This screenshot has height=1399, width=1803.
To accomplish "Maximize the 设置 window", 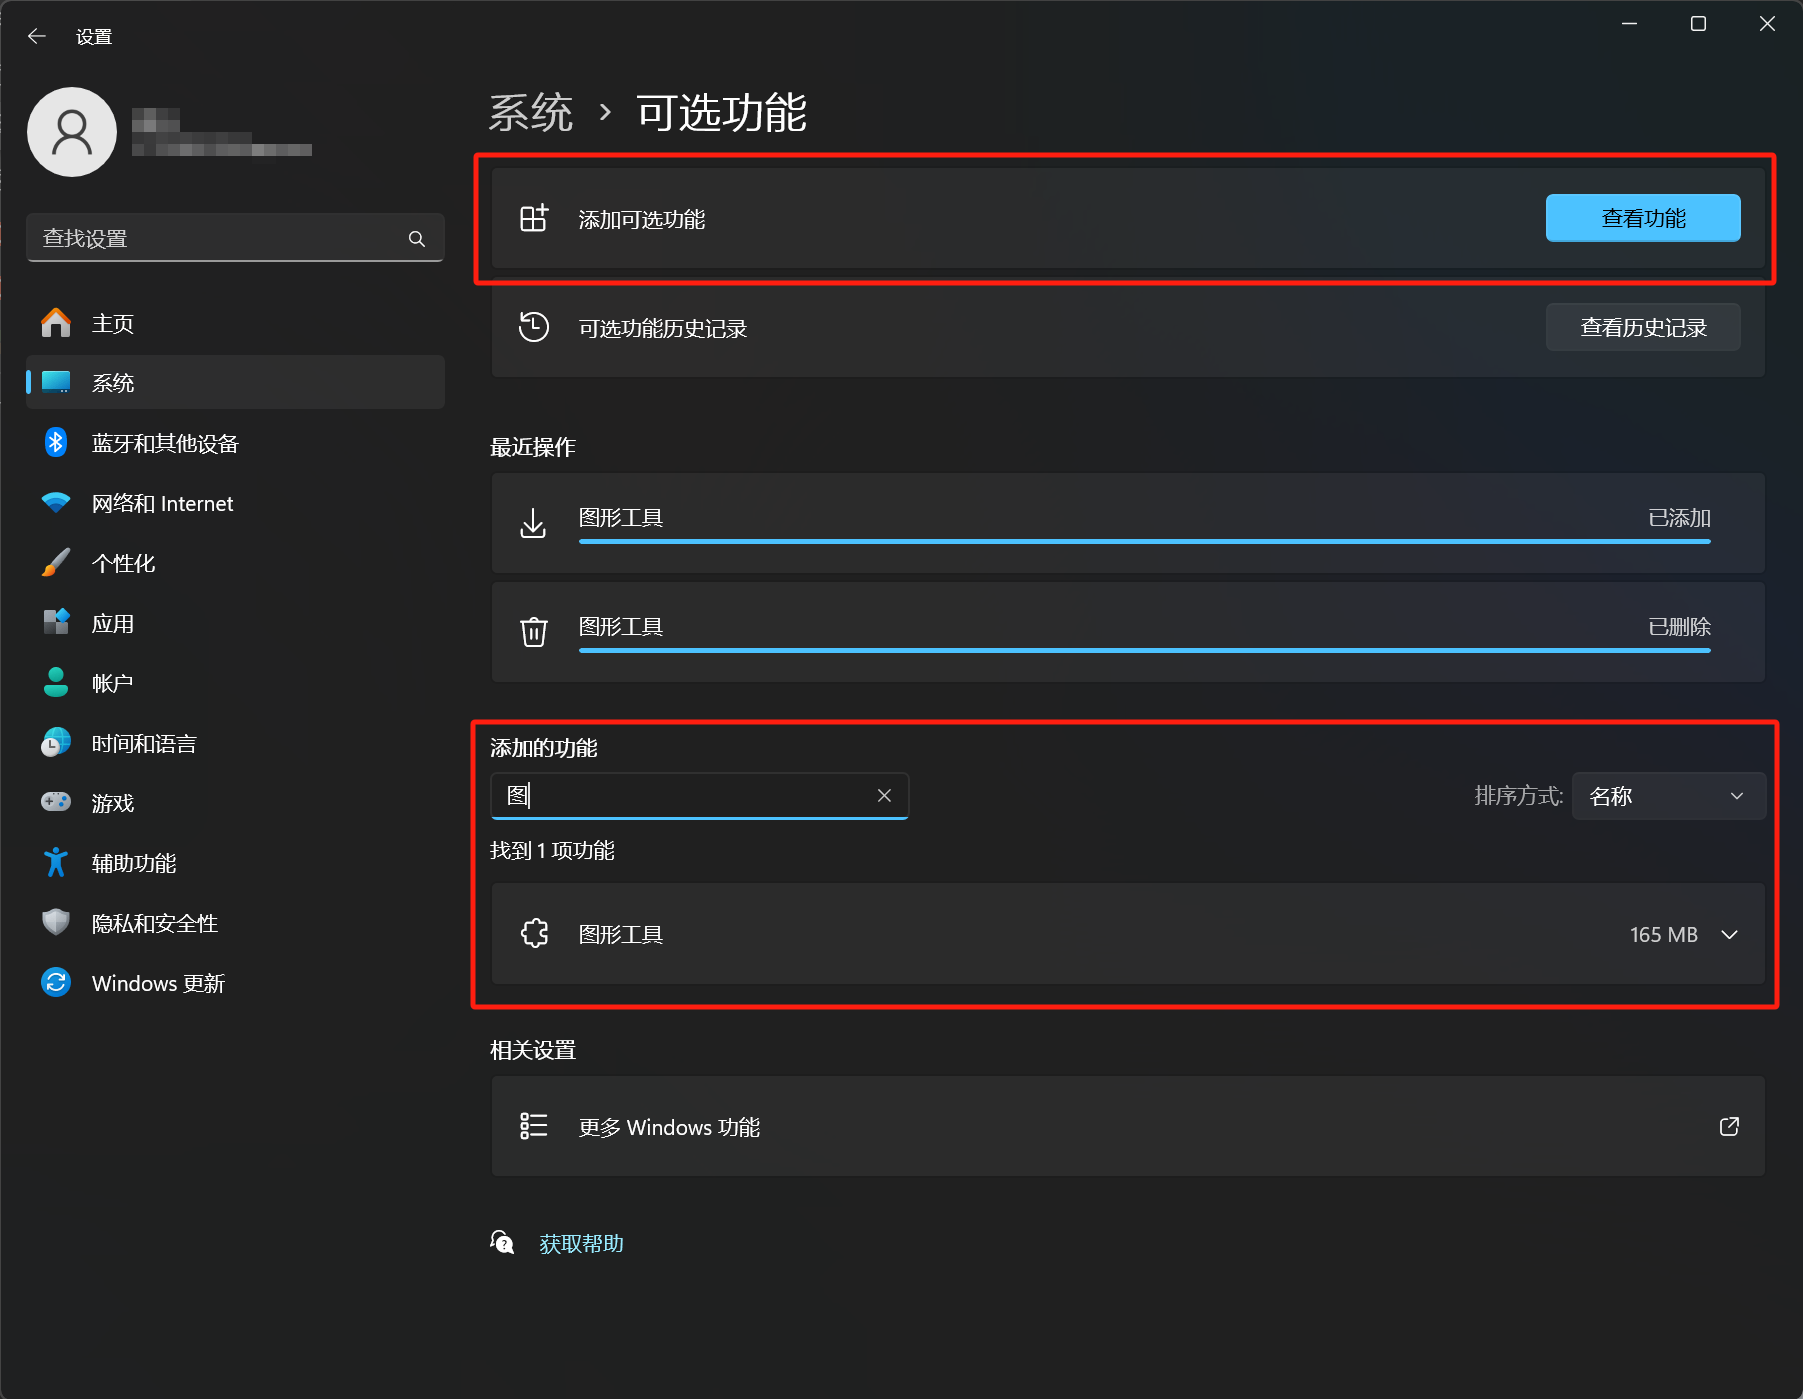I will [1698, 24].
